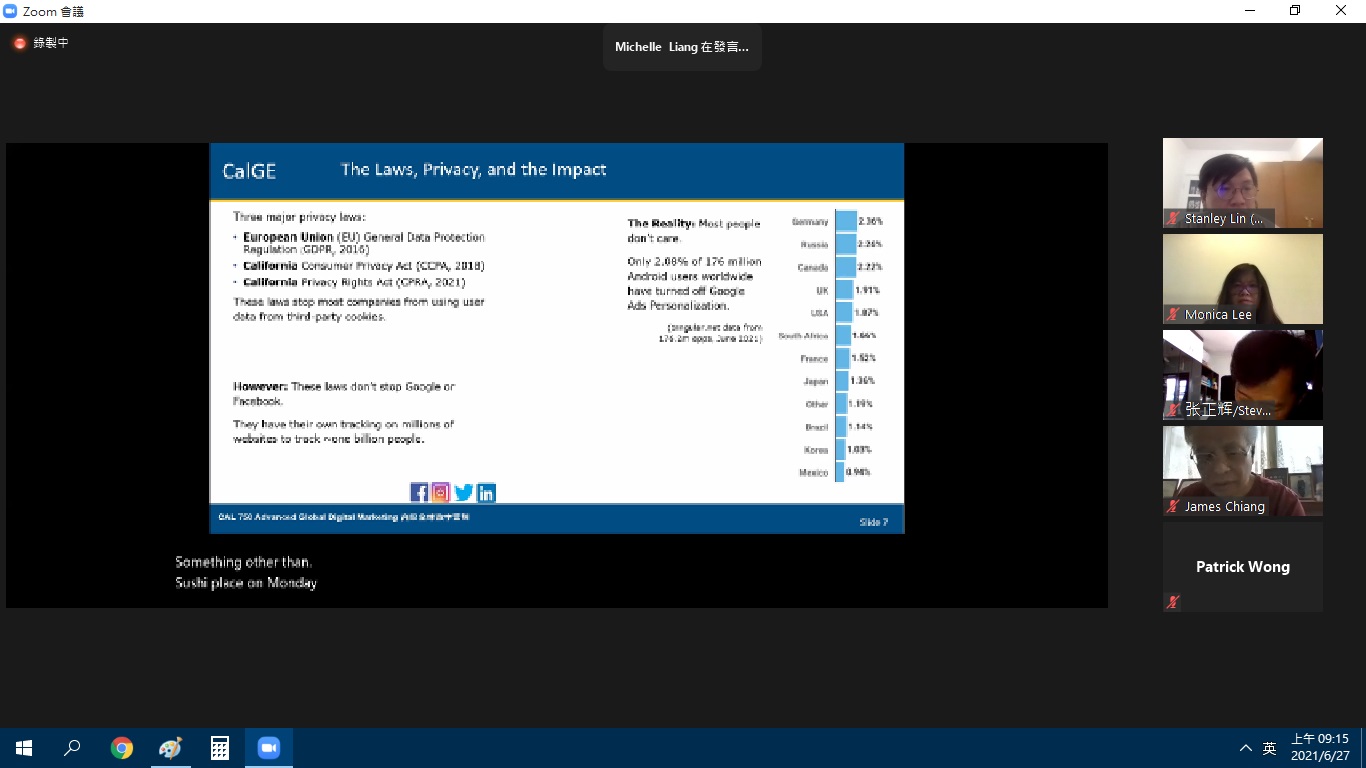Click the Michelle Liang speaking notification
Viewport: 1366px width, 768px height.
682,47
